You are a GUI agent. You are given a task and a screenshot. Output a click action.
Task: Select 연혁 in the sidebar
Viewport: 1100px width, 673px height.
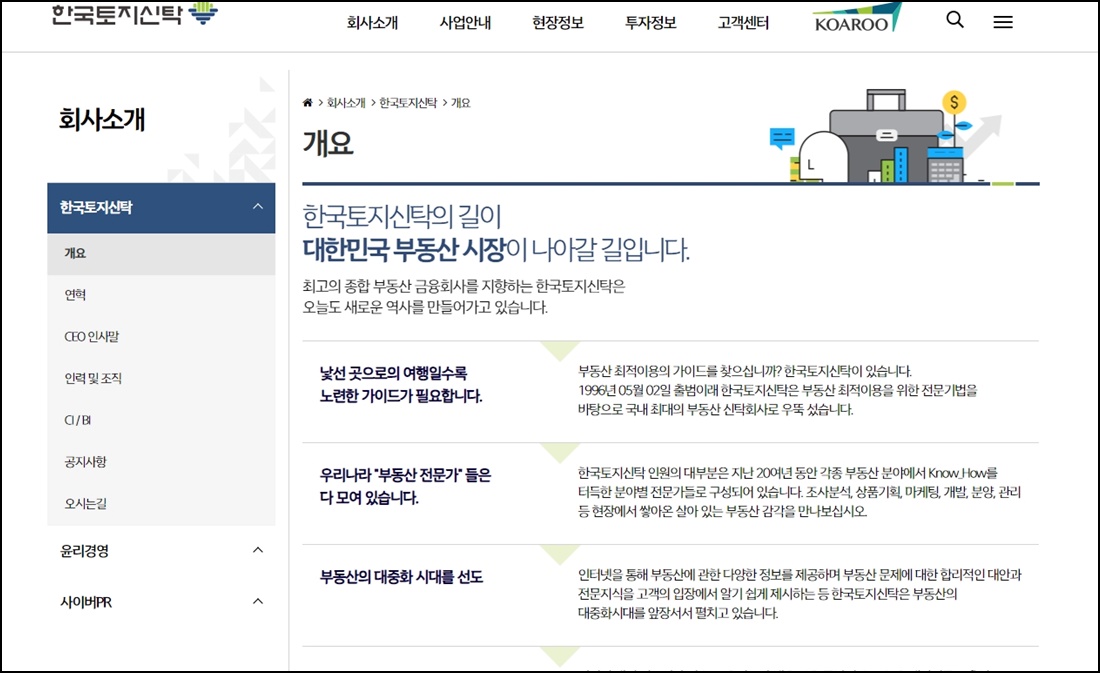point(75,295)
